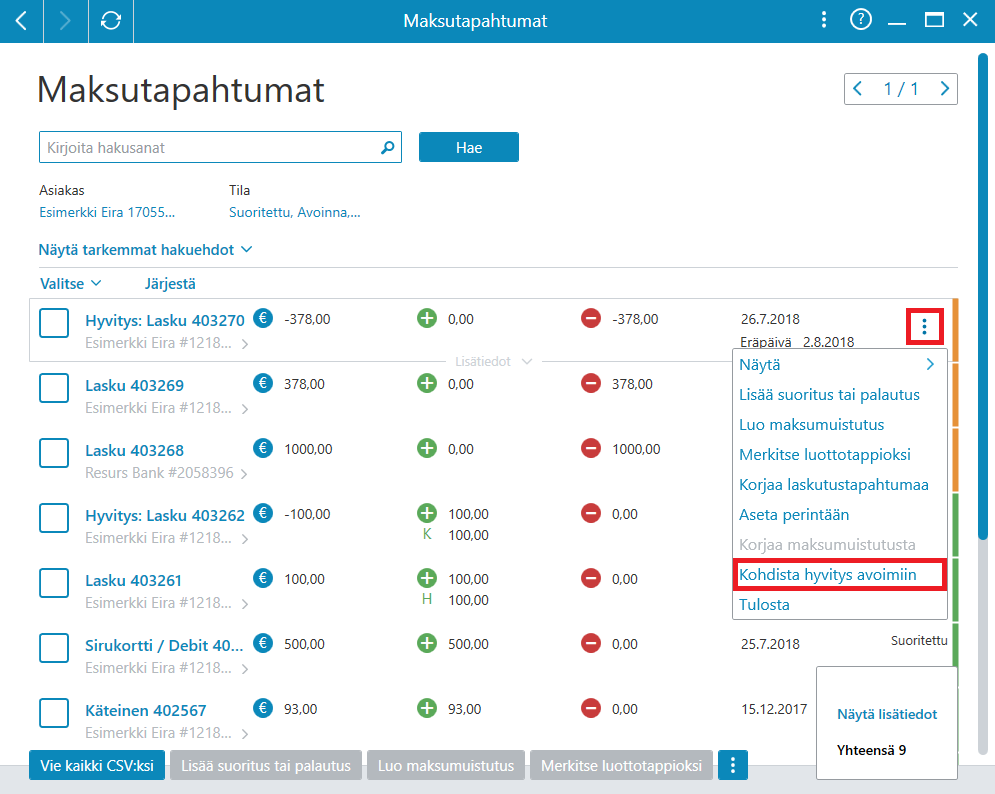Open customer Esimerkki Eira under Lasku 403269
Screen dimensions: 995x794
tap(166, 407)
